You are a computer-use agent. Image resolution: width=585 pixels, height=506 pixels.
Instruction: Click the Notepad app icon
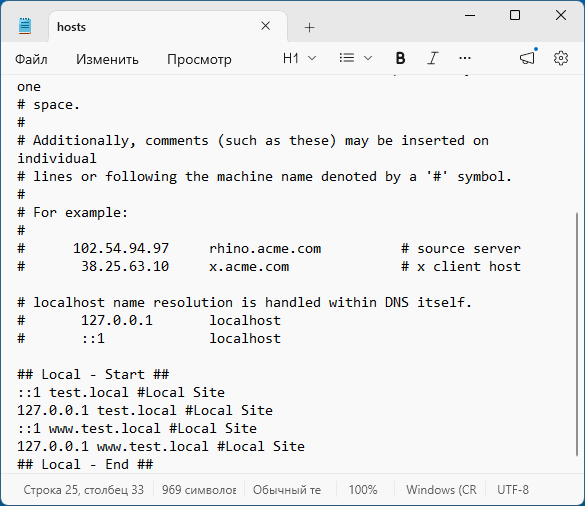[25, 26]
